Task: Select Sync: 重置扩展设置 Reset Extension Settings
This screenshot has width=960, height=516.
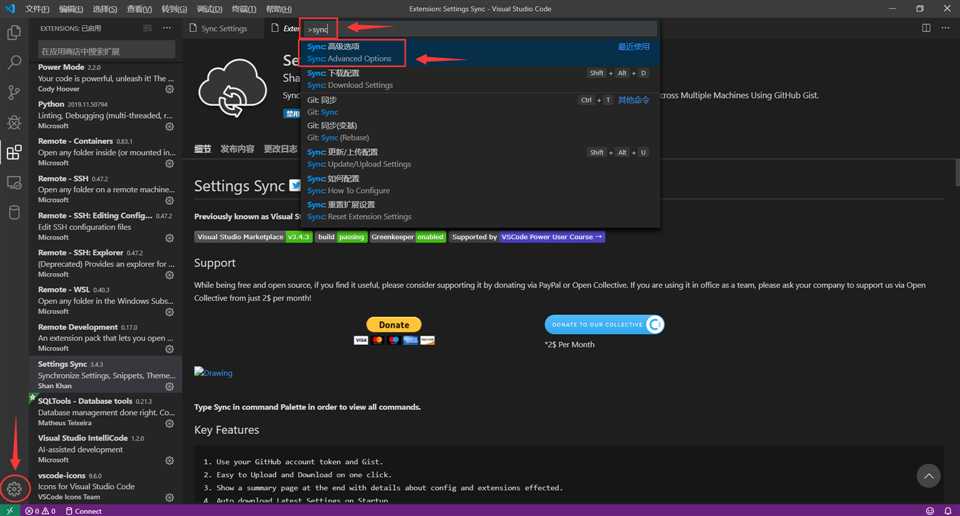Action: [480, 211]
